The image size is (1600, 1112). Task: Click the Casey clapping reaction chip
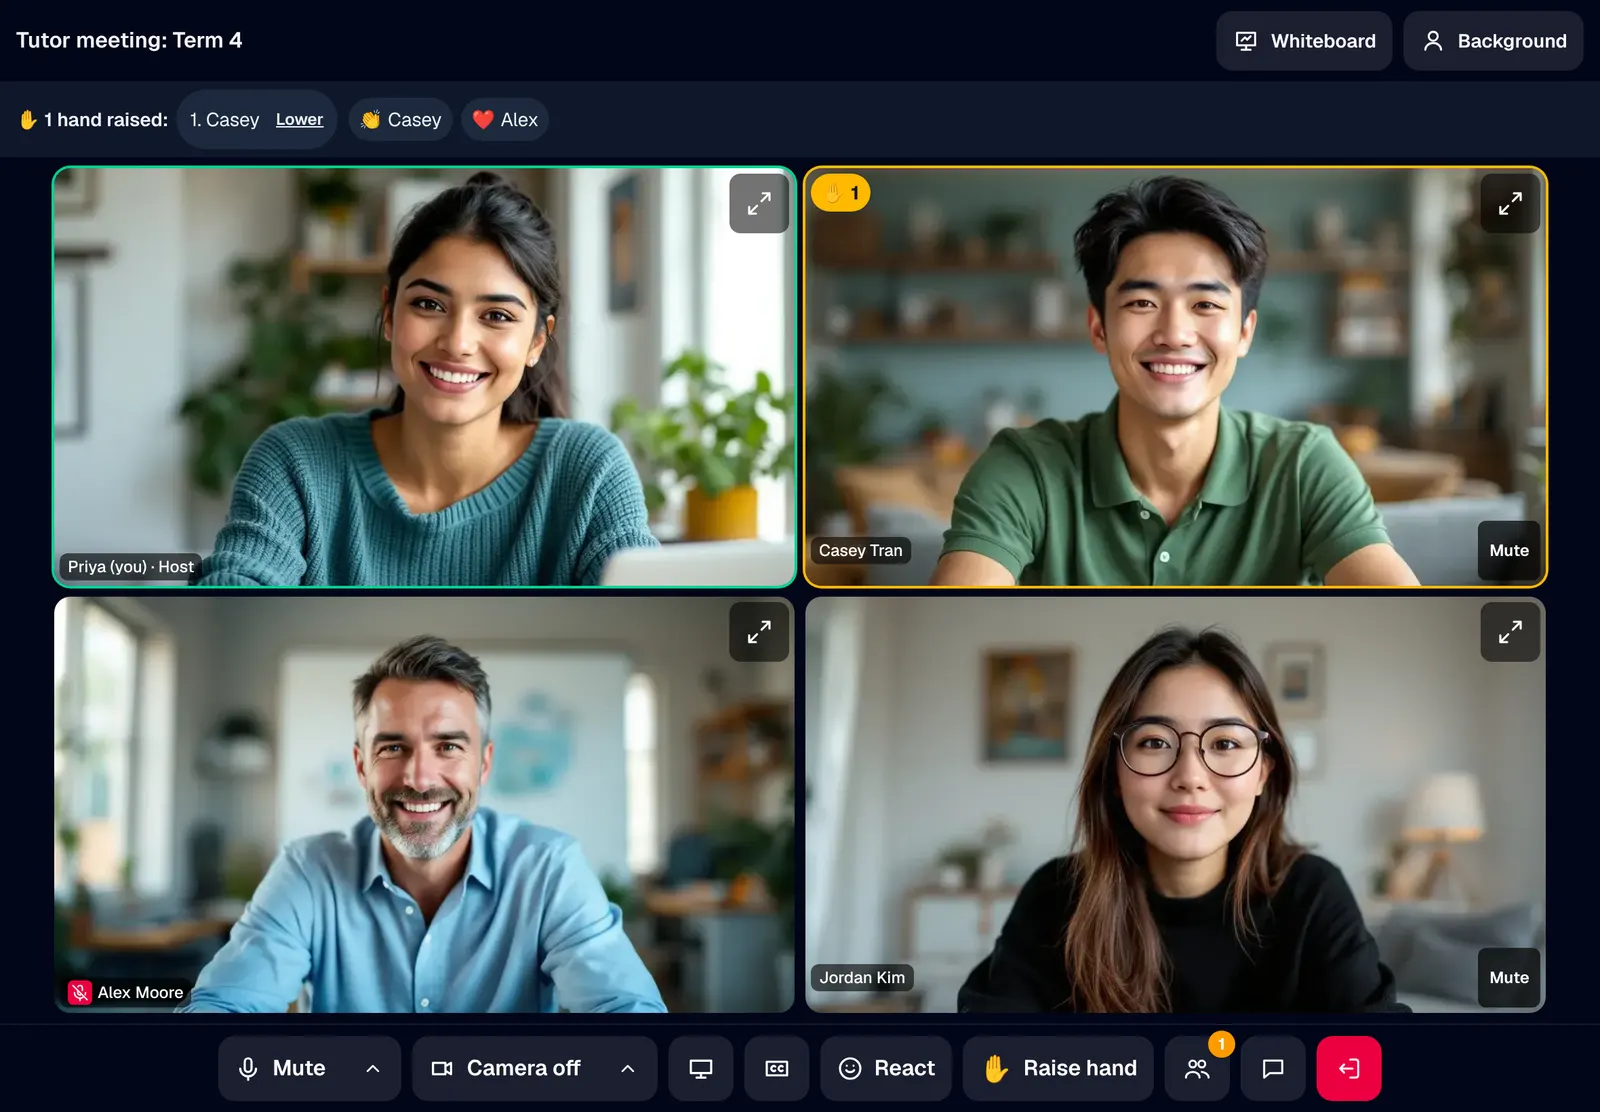(x=401, y=120)
